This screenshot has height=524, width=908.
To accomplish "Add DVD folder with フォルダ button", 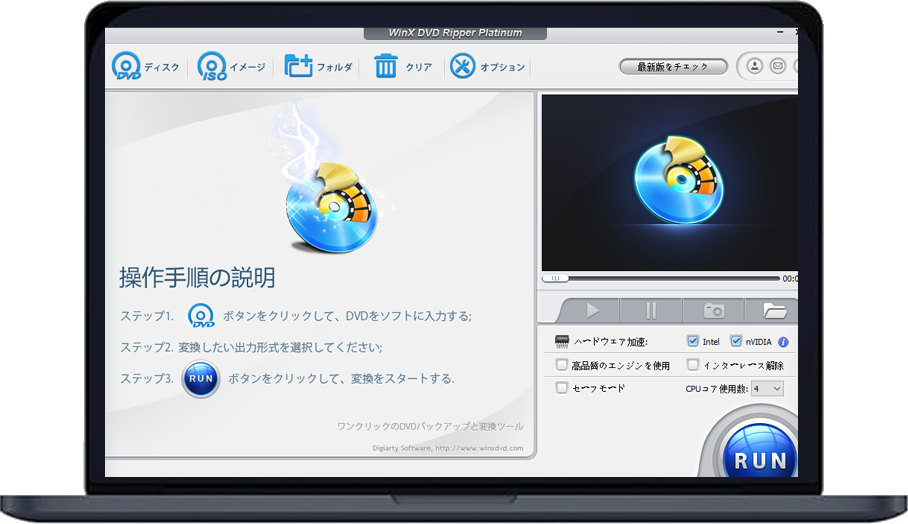I will [x=318, y=66].
